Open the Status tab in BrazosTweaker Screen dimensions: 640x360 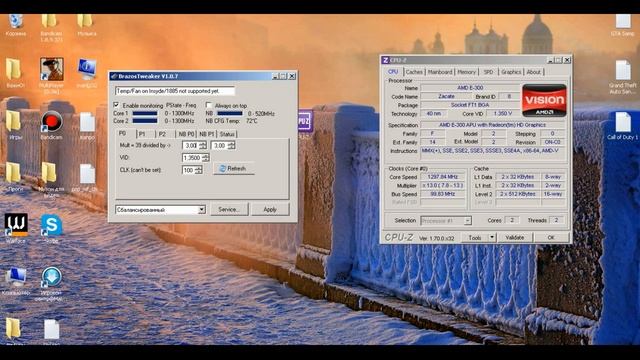tap(227, 134)
